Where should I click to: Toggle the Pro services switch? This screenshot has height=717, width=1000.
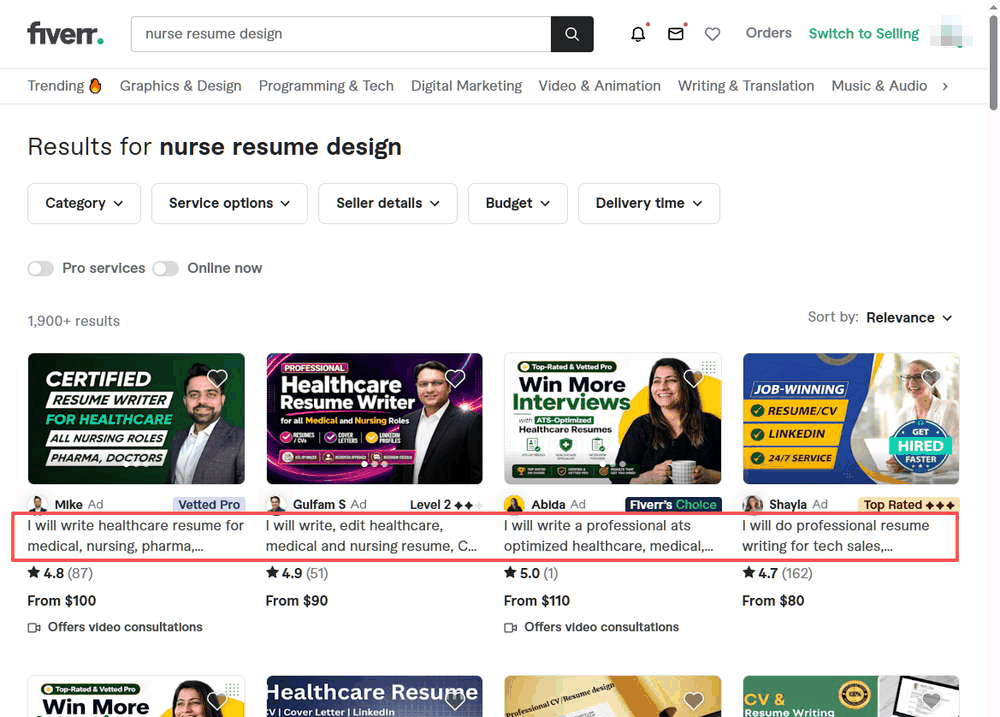tap(41, 269)
